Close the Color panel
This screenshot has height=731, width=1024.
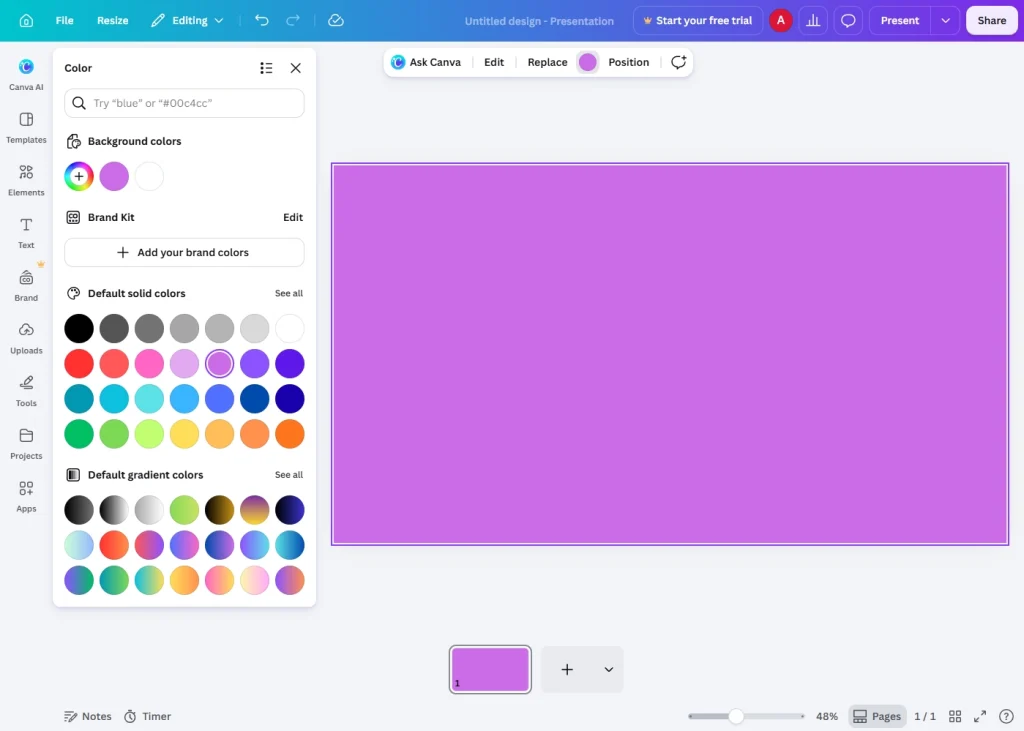(x=295, y=68)
